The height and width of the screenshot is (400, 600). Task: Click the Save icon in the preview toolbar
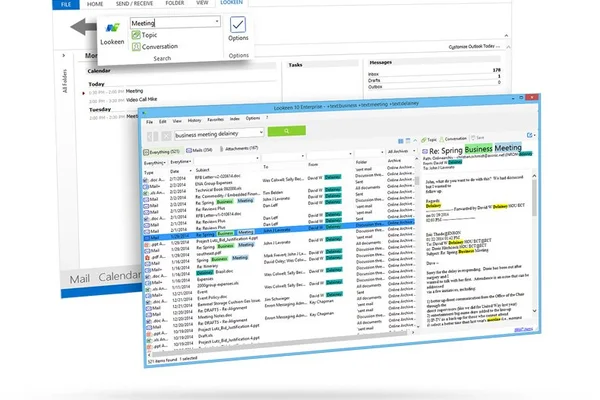pyautogui.click(x=473, y=138)
